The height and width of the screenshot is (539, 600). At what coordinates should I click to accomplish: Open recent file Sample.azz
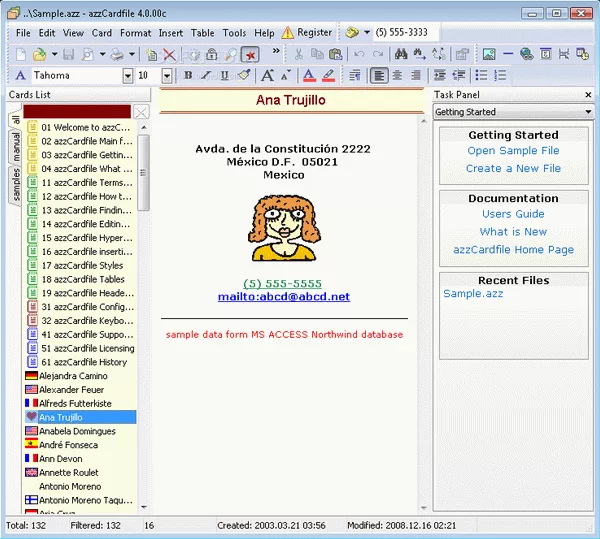[x=473, y=293]
